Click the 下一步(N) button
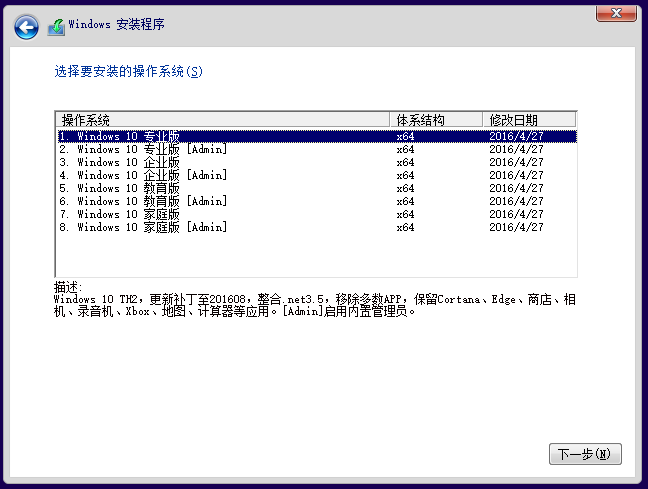This screenshot has width=648, height=489. pyautogui.click(x=585, y=454)
